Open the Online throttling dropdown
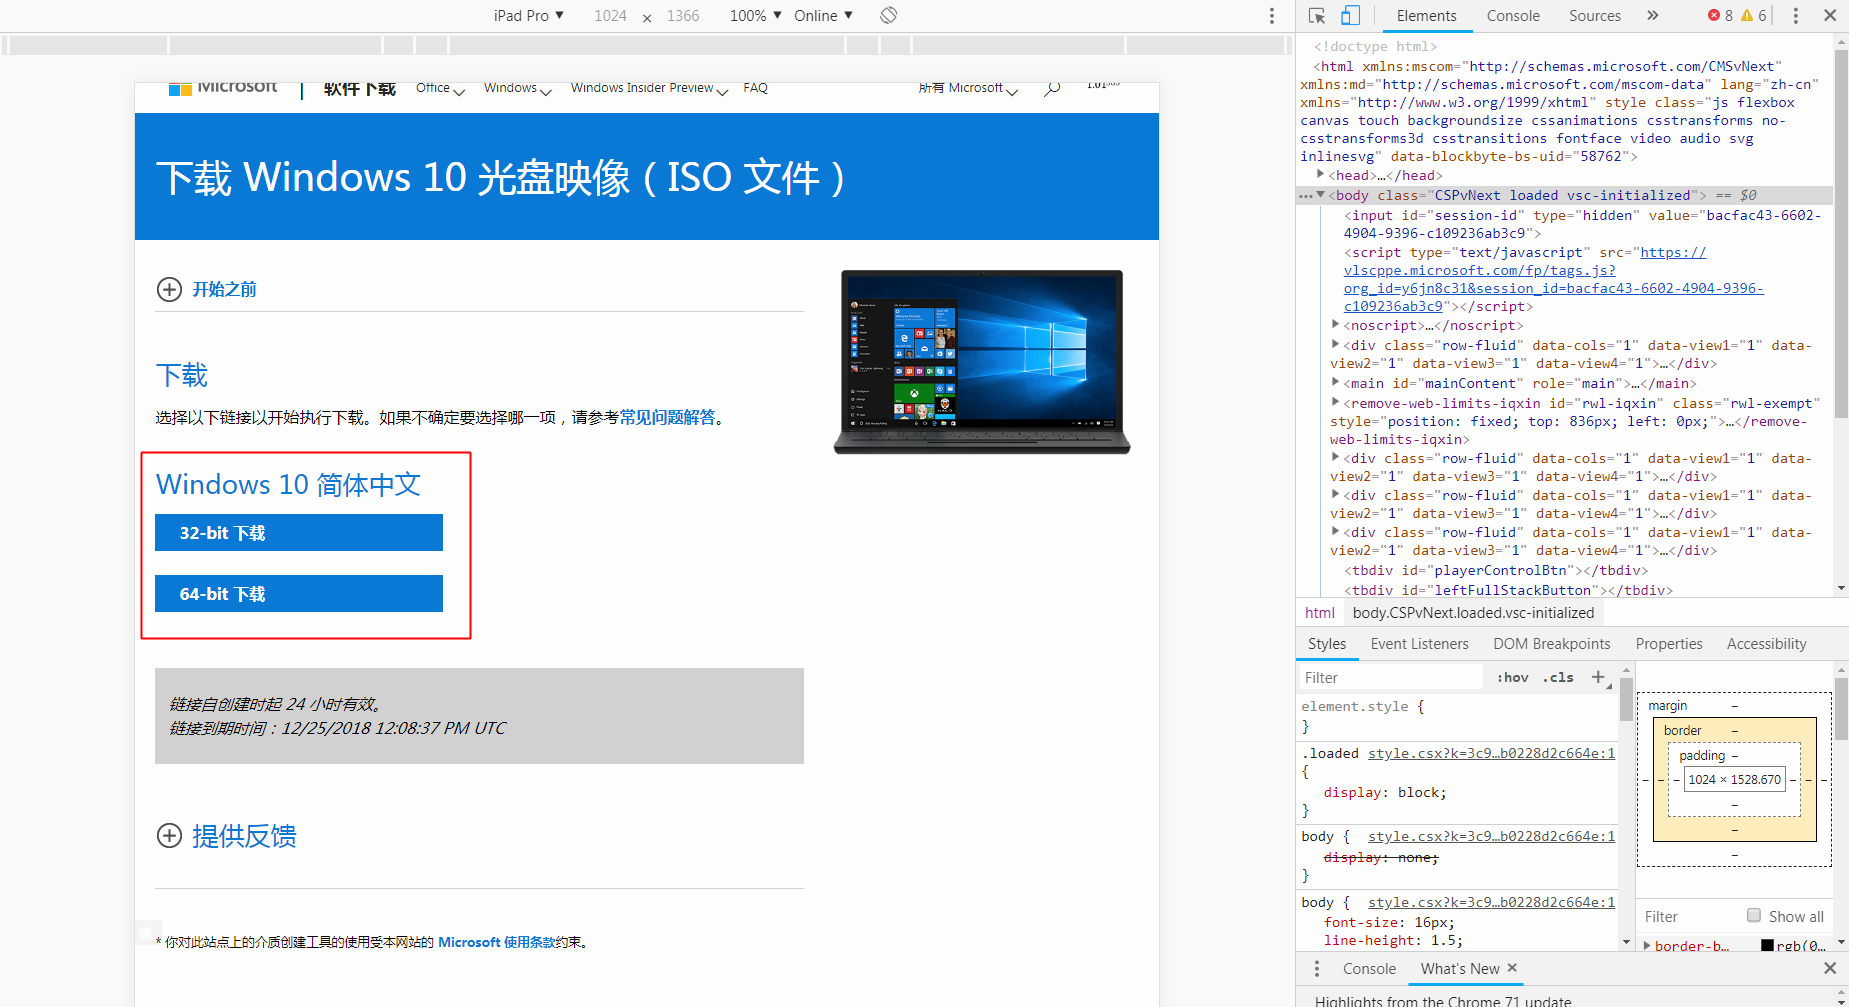Image resolution: width=1849 pixels, height=1007 pixels. [824, 15]
